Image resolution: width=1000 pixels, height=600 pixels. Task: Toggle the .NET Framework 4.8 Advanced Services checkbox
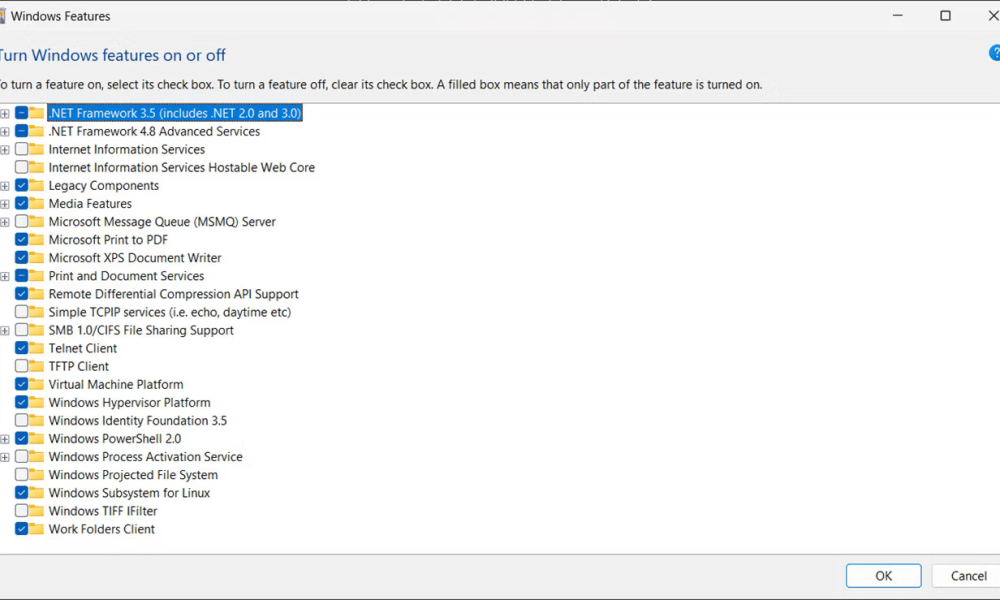click(x=21, y=131)
